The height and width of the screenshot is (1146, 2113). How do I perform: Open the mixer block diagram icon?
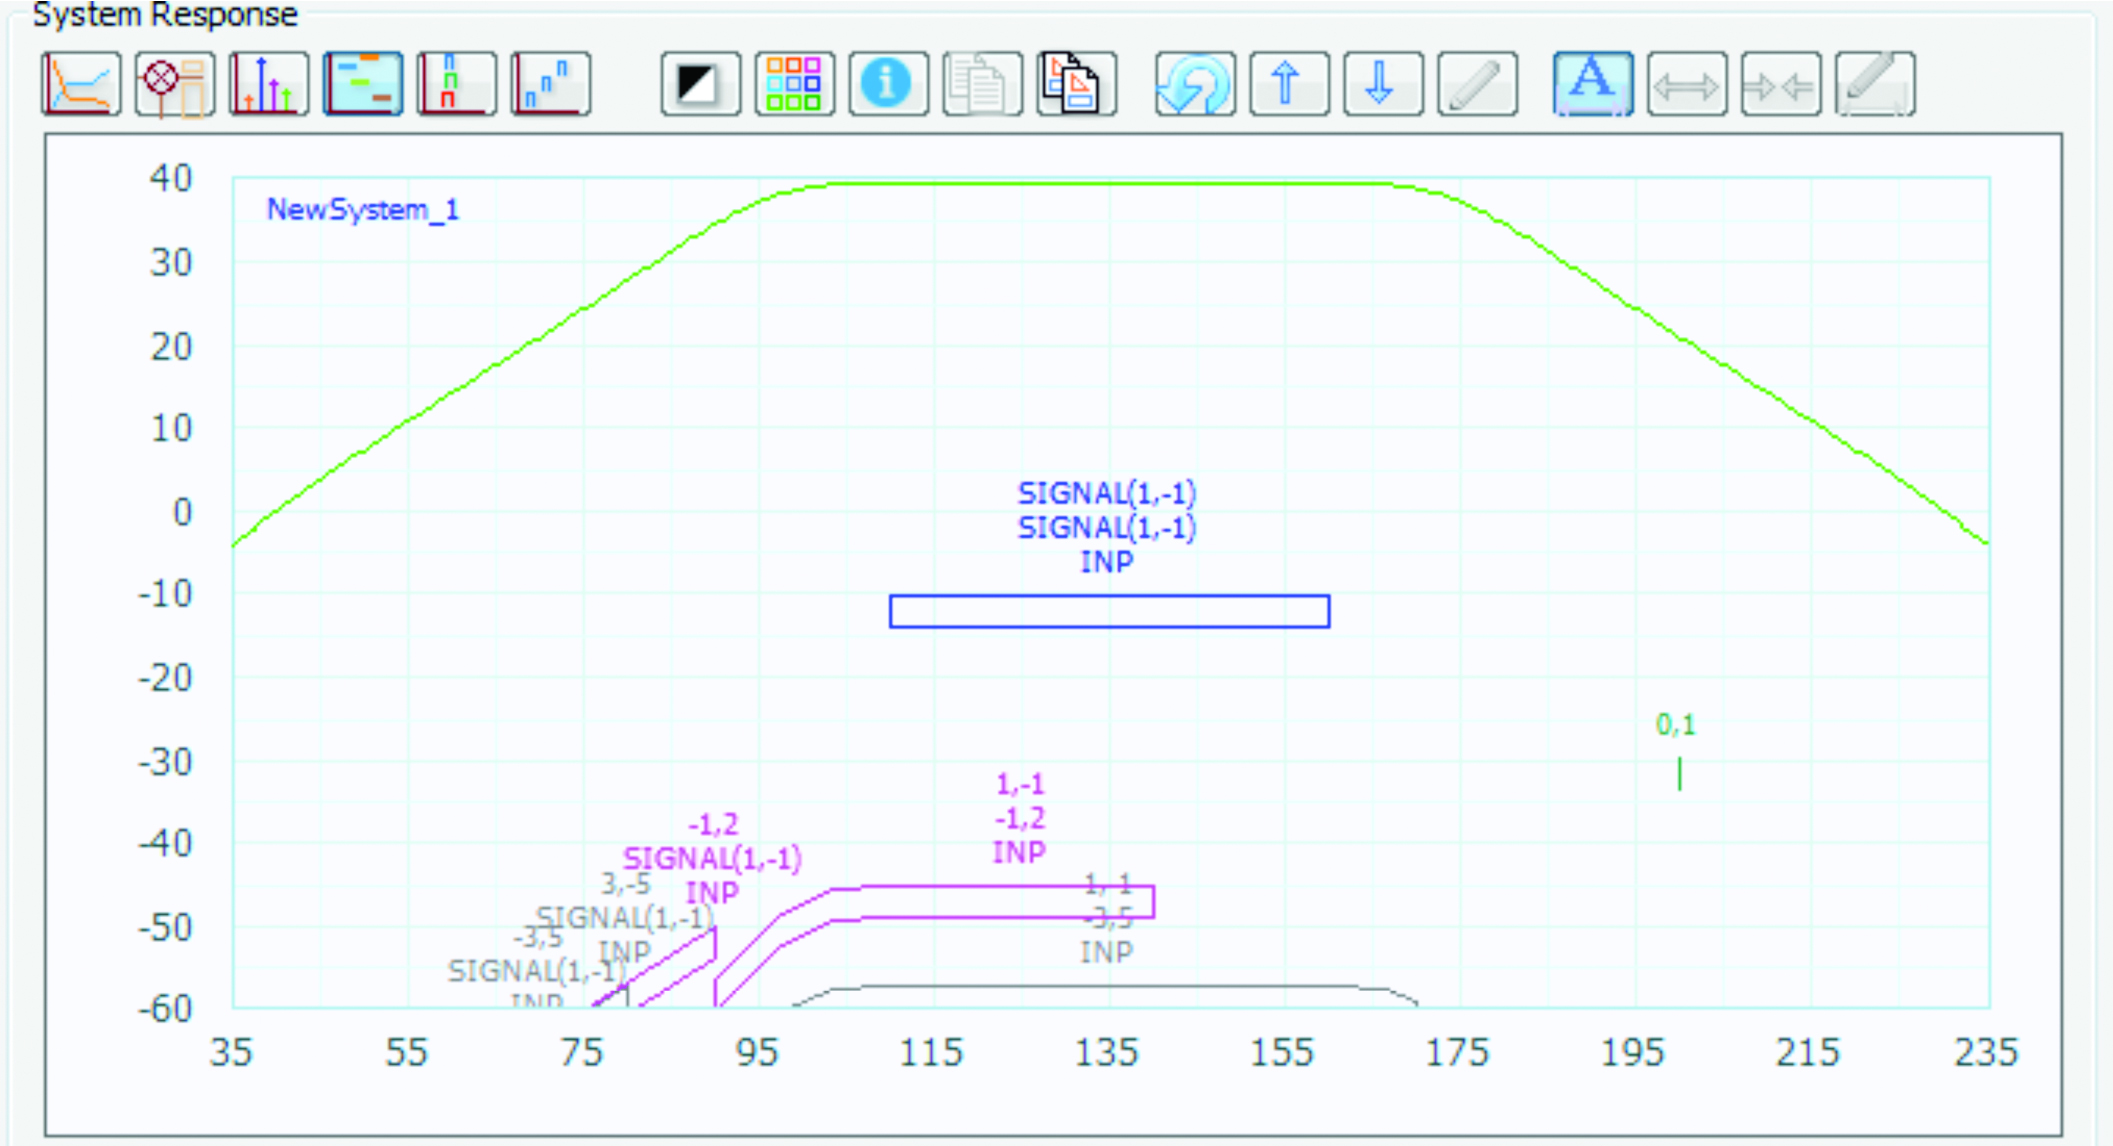[175, 84]
